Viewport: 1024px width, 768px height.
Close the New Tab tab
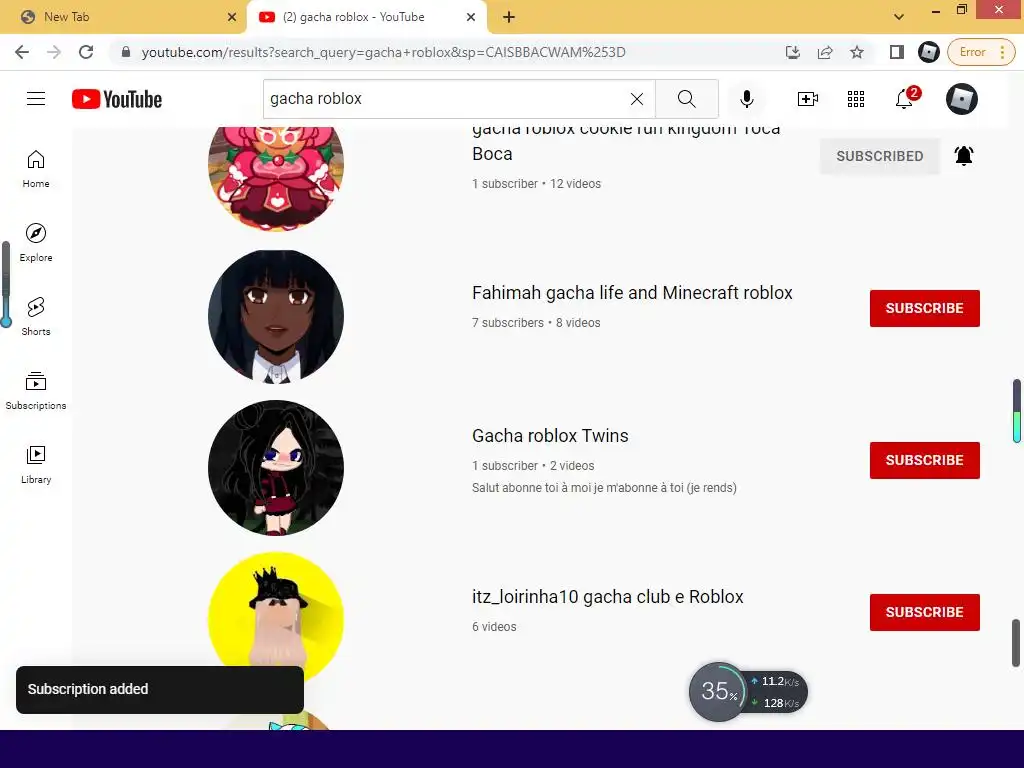[x=232, y=17]
